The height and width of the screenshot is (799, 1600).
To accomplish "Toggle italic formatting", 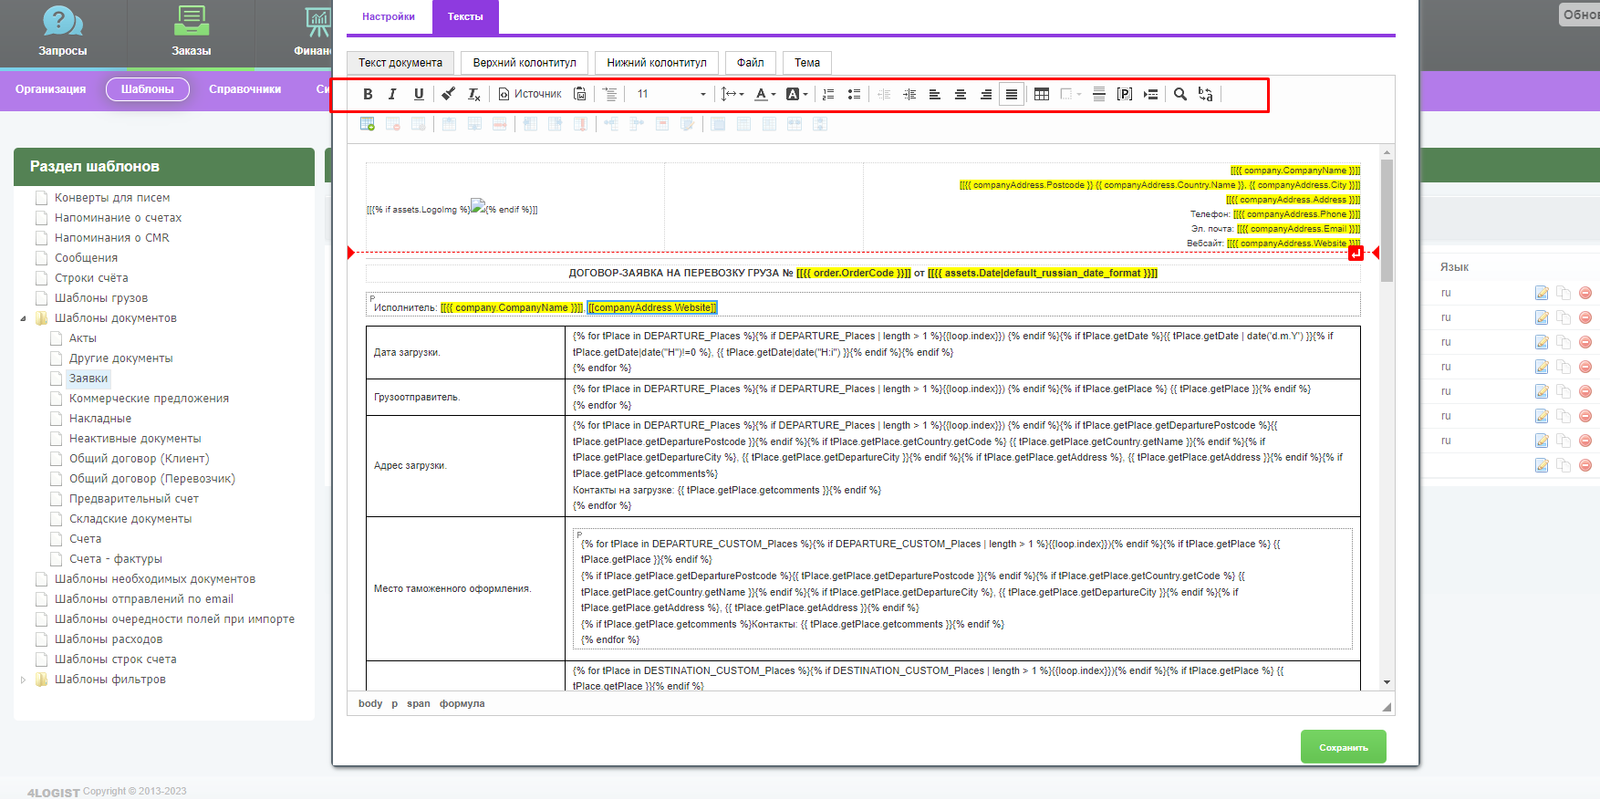I will coord(392,94).
